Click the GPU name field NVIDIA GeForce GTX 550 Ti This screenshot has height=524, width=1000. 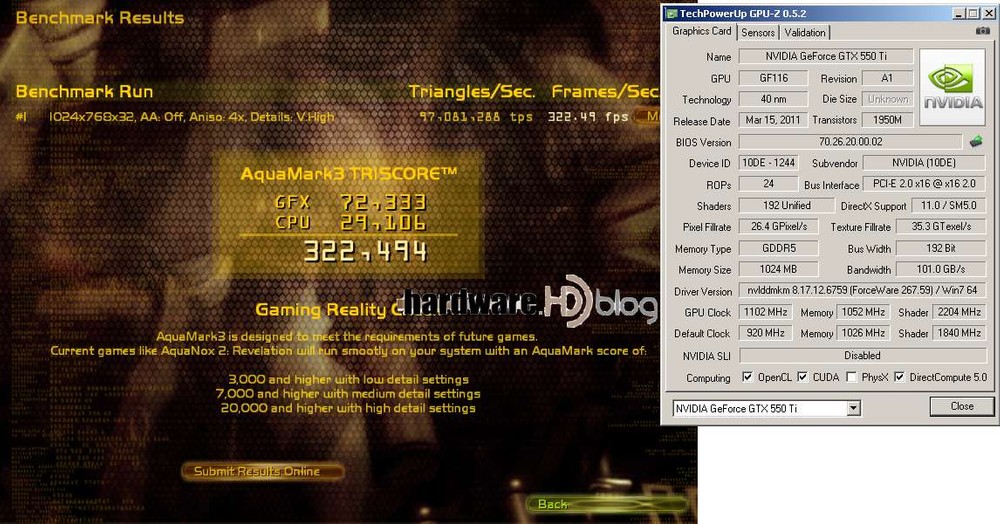click(826, 56)
